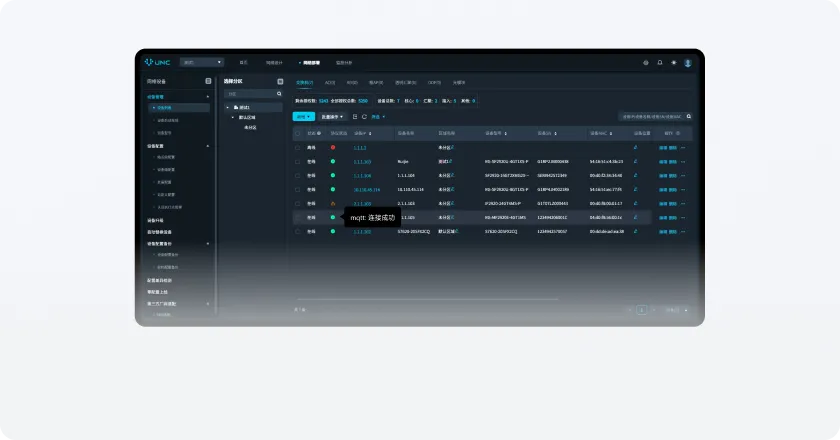Open the selector dropdown next to UNC logo

point(201,62)
